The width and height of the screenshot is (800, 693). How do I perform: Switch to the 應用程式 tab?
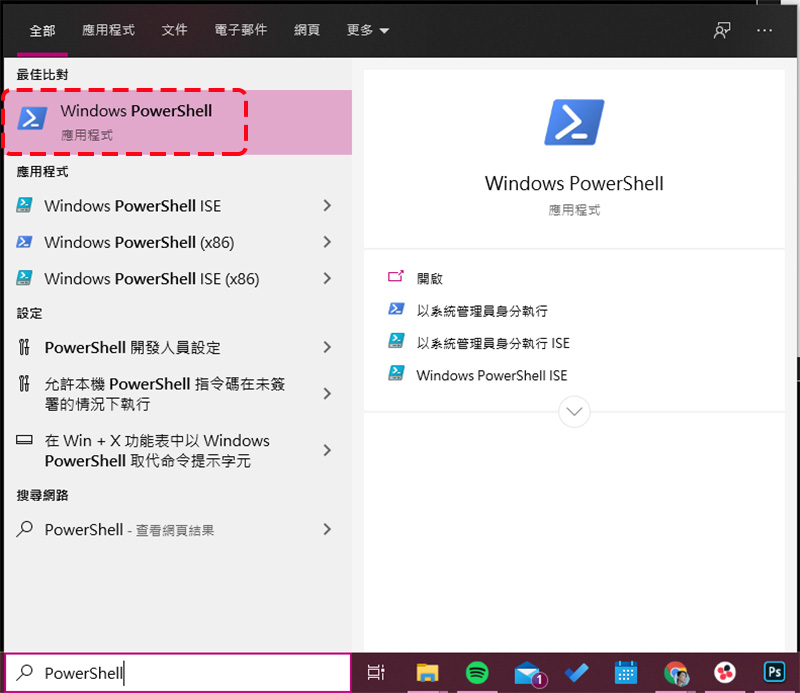pyautogui.click(x=108, y=31)
